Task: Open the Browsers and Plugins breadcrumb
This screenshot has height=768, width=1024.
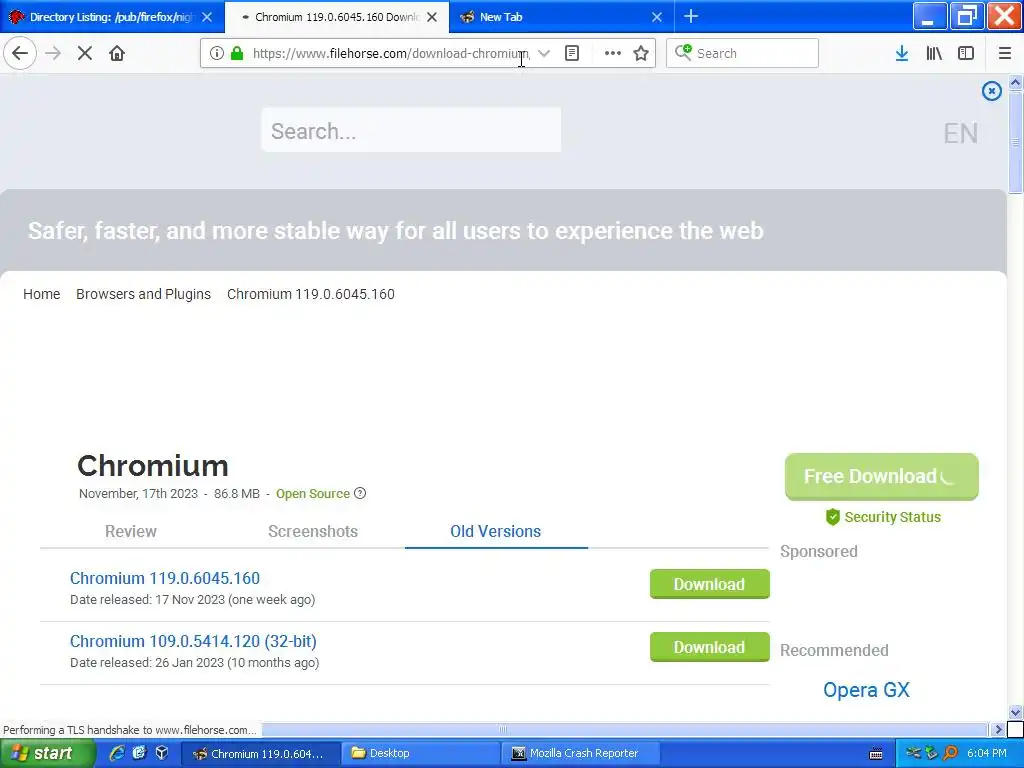Action: [x=144, y=294]
